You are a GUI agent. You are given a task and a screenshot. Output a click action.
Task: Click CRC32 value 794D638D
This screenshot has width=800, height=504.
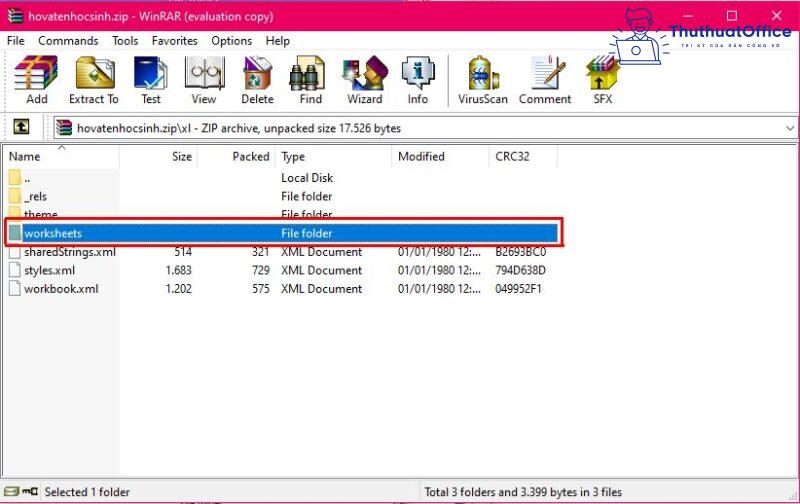[x=520, y=270]
